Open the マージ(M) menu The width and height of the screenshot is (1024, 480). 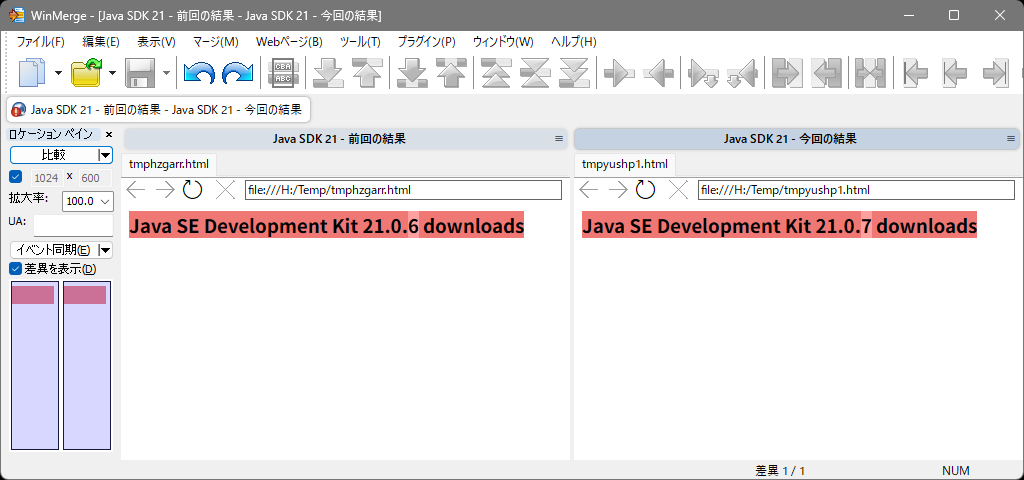coord(216,42)
